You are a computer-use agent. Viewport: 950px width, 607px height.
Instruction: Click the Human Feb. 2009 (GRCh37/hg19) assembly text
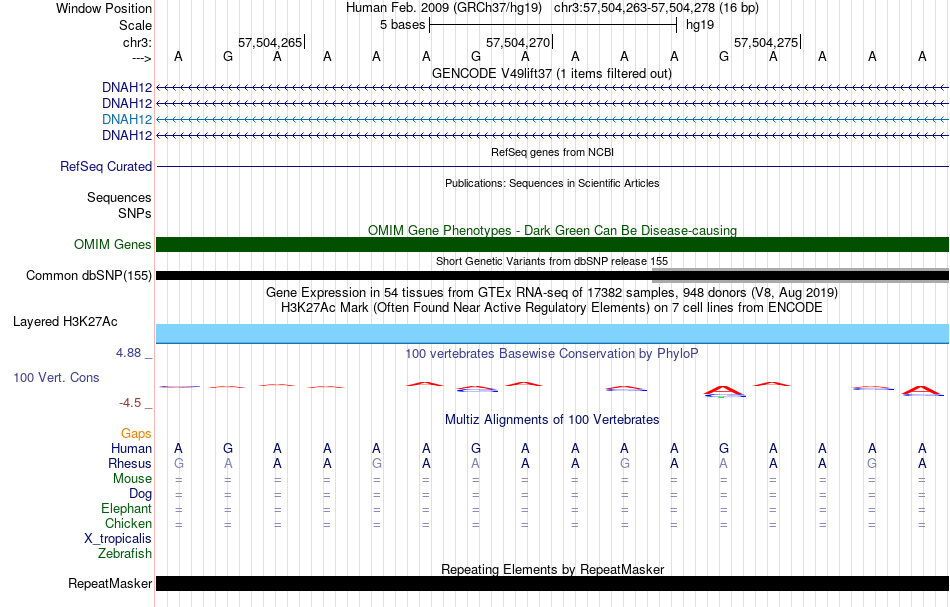click(445, 8)
